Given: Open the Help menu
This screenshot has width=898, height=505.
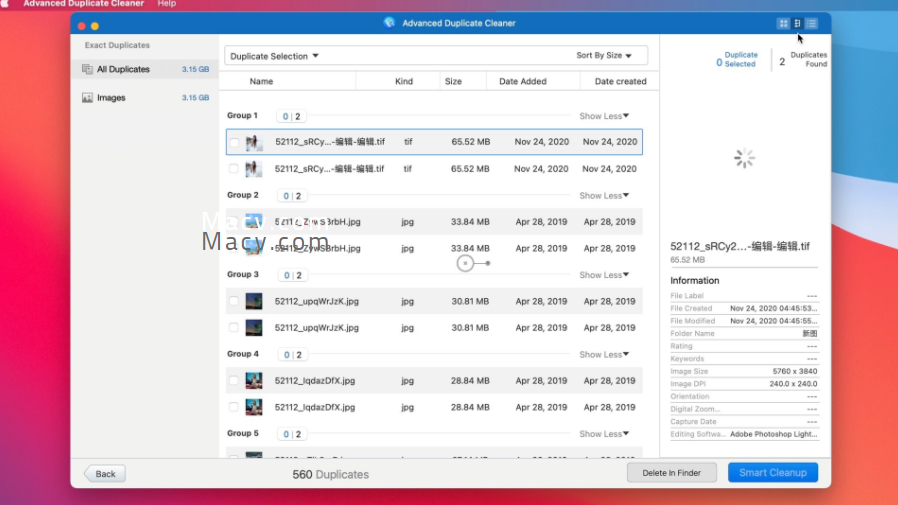Looking at the screenshot, I should point(167,3).
